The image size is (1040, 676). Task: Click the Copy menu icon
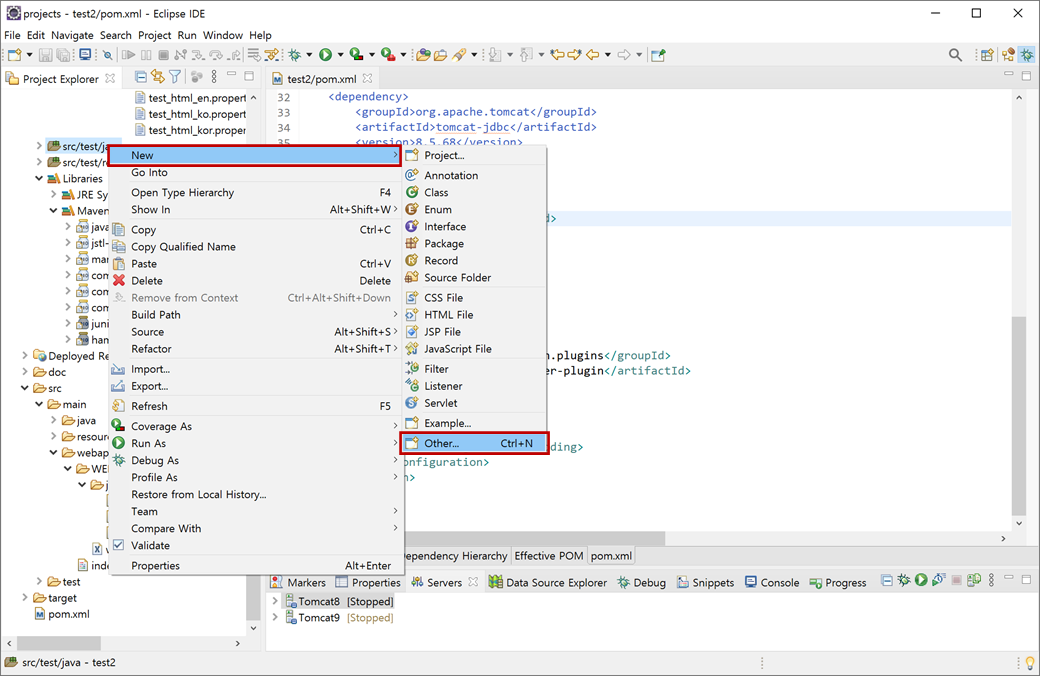coord(119,230)
